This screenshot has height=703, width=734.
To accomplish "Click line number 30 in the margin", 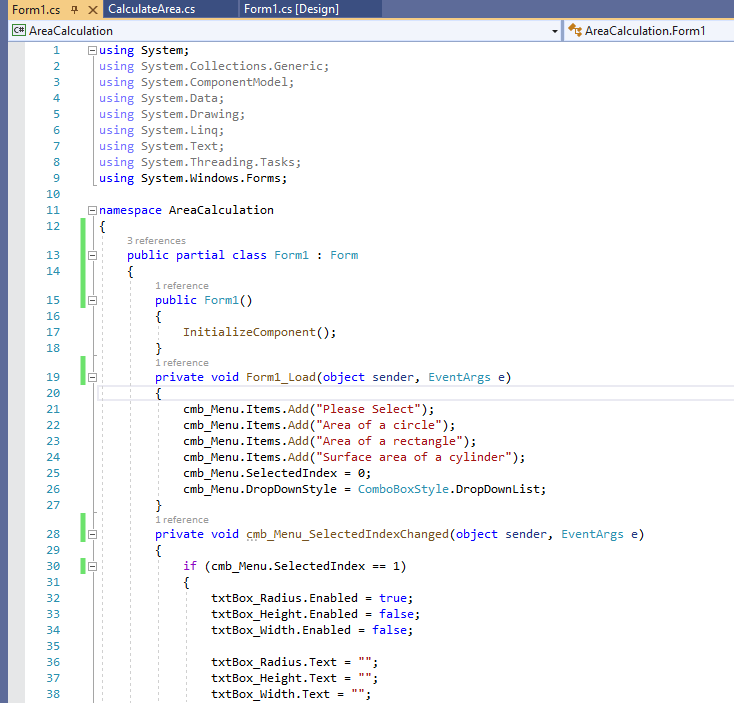I will [53, 566].
